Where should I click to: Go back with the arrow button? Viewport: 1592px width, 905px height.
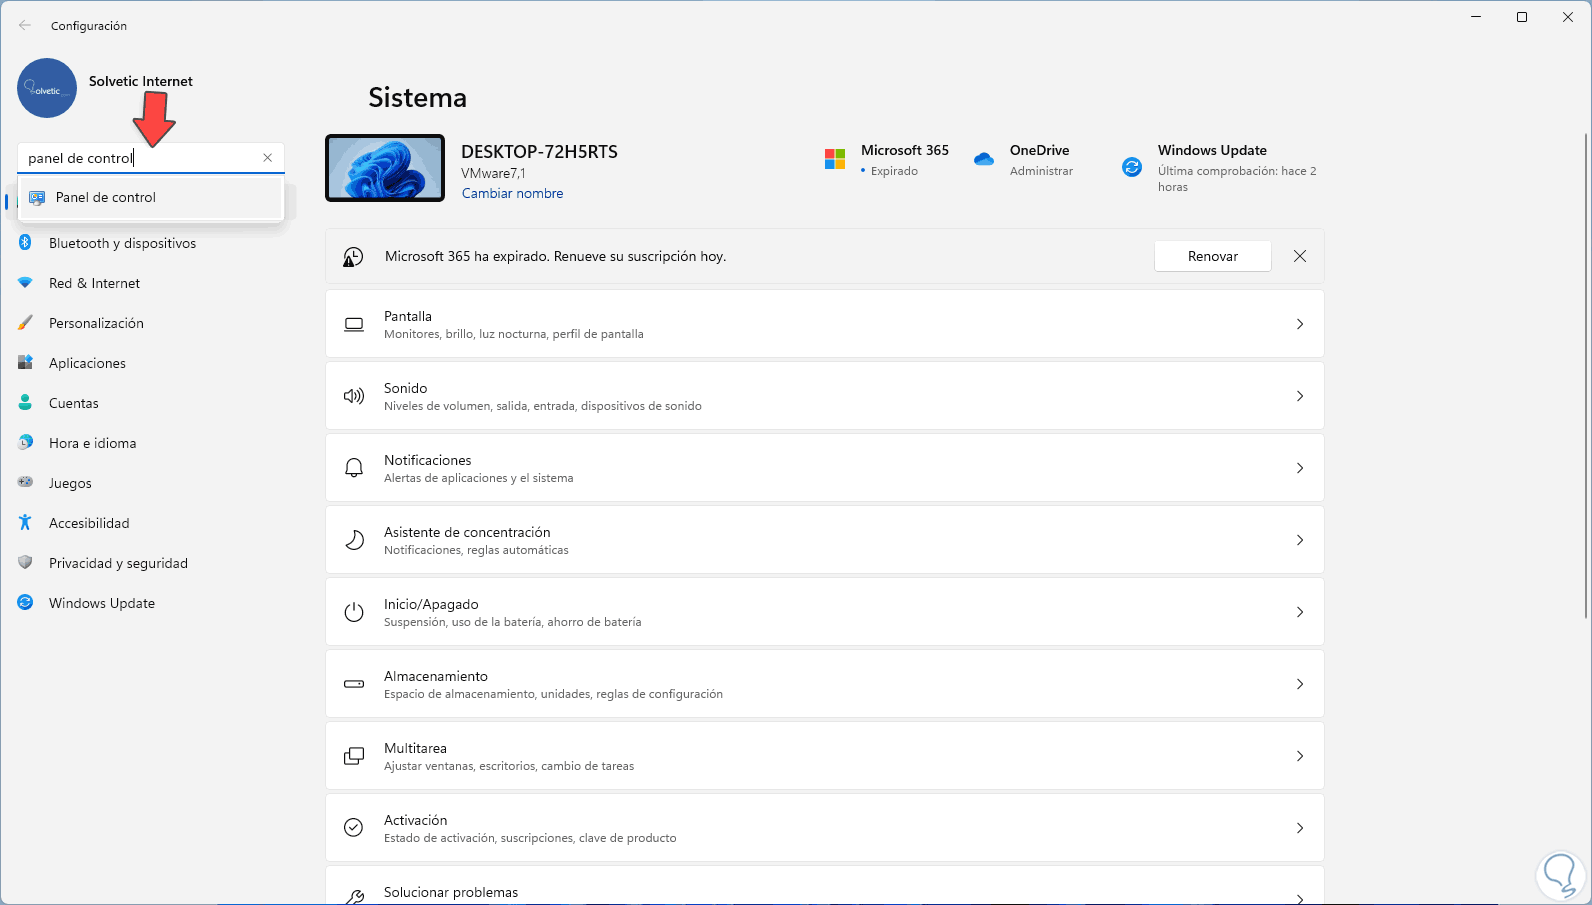(x=25, y=26)
